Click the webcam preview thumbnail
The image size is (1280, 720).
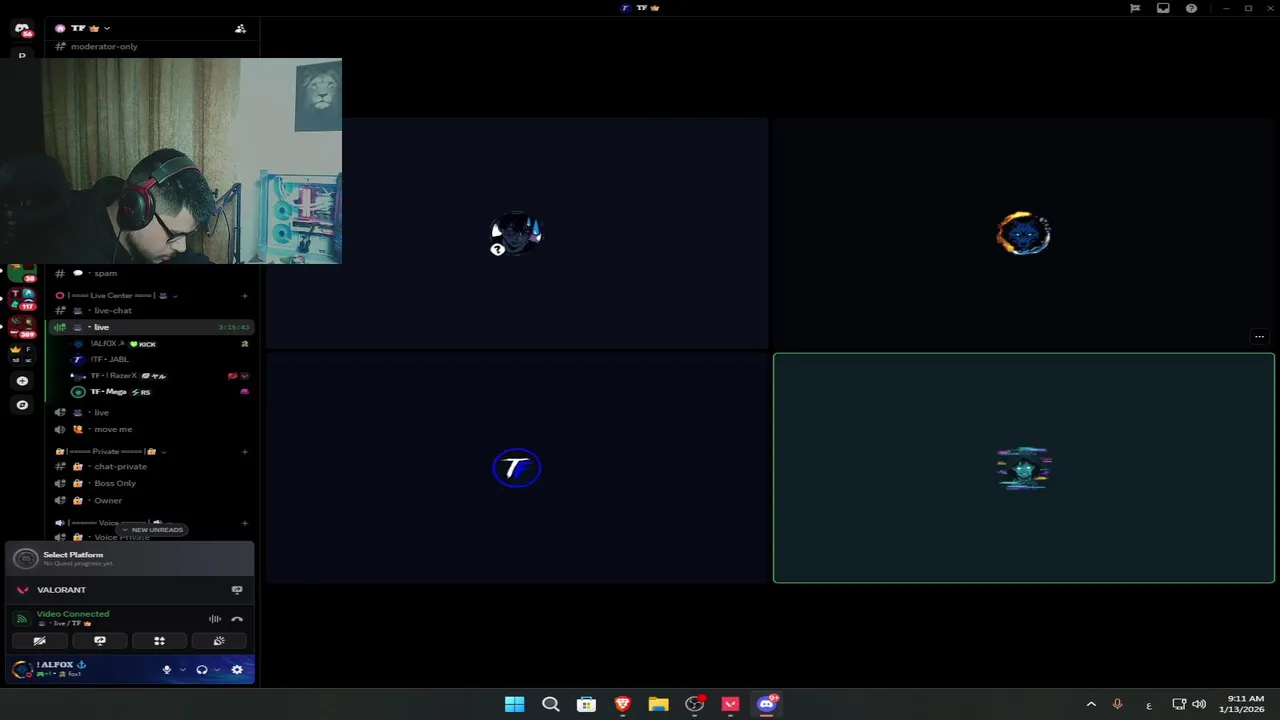click(171, 161)
